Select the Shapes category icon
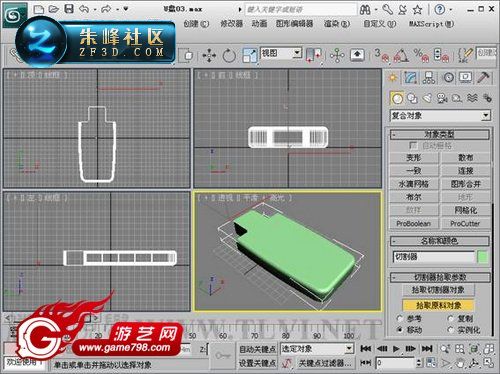 pyautogui.click(x=412, y=98)
